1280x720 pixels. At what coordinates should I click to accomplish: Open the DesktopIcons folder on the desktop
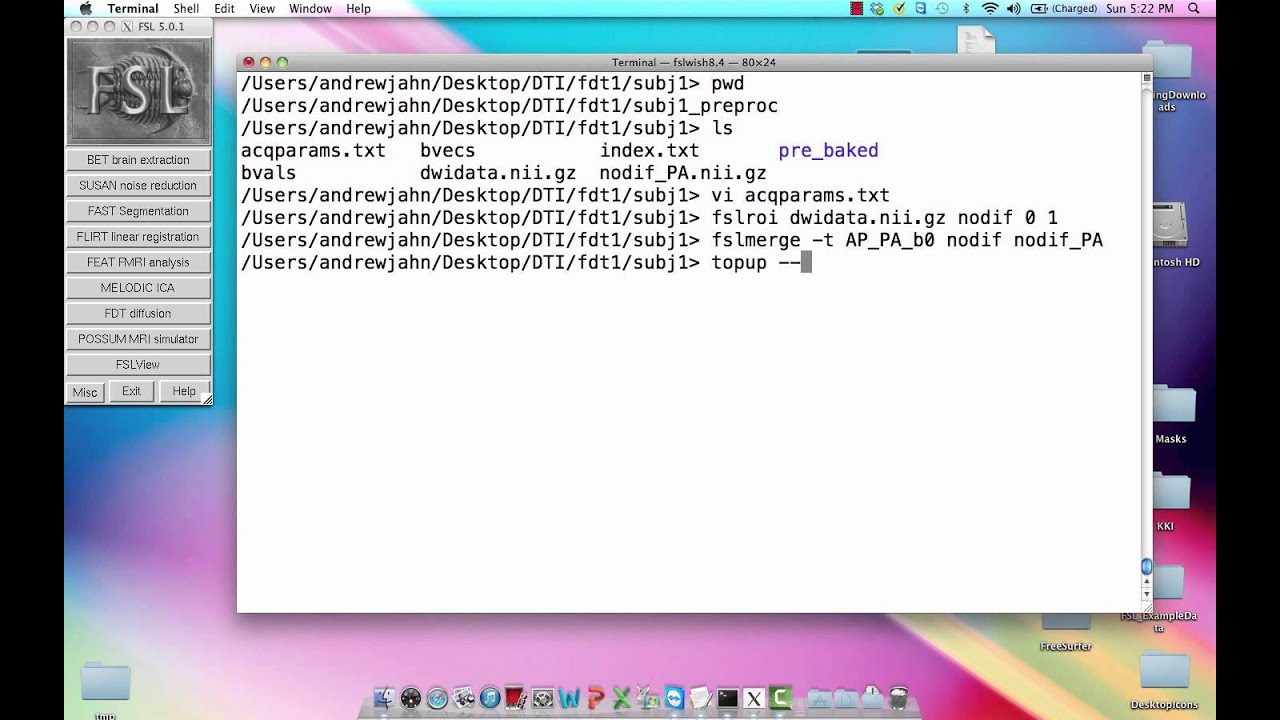tap(1165, 679)
